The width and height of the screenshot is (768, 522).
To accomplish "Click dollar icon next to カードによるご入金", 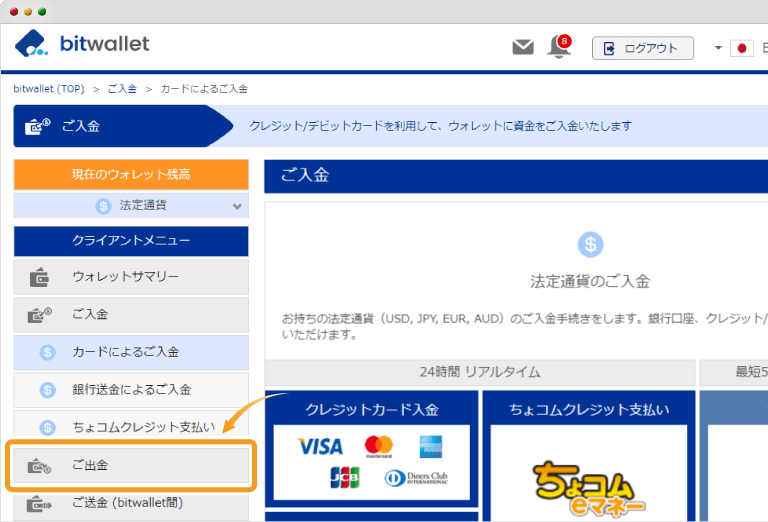I will 48,352.
